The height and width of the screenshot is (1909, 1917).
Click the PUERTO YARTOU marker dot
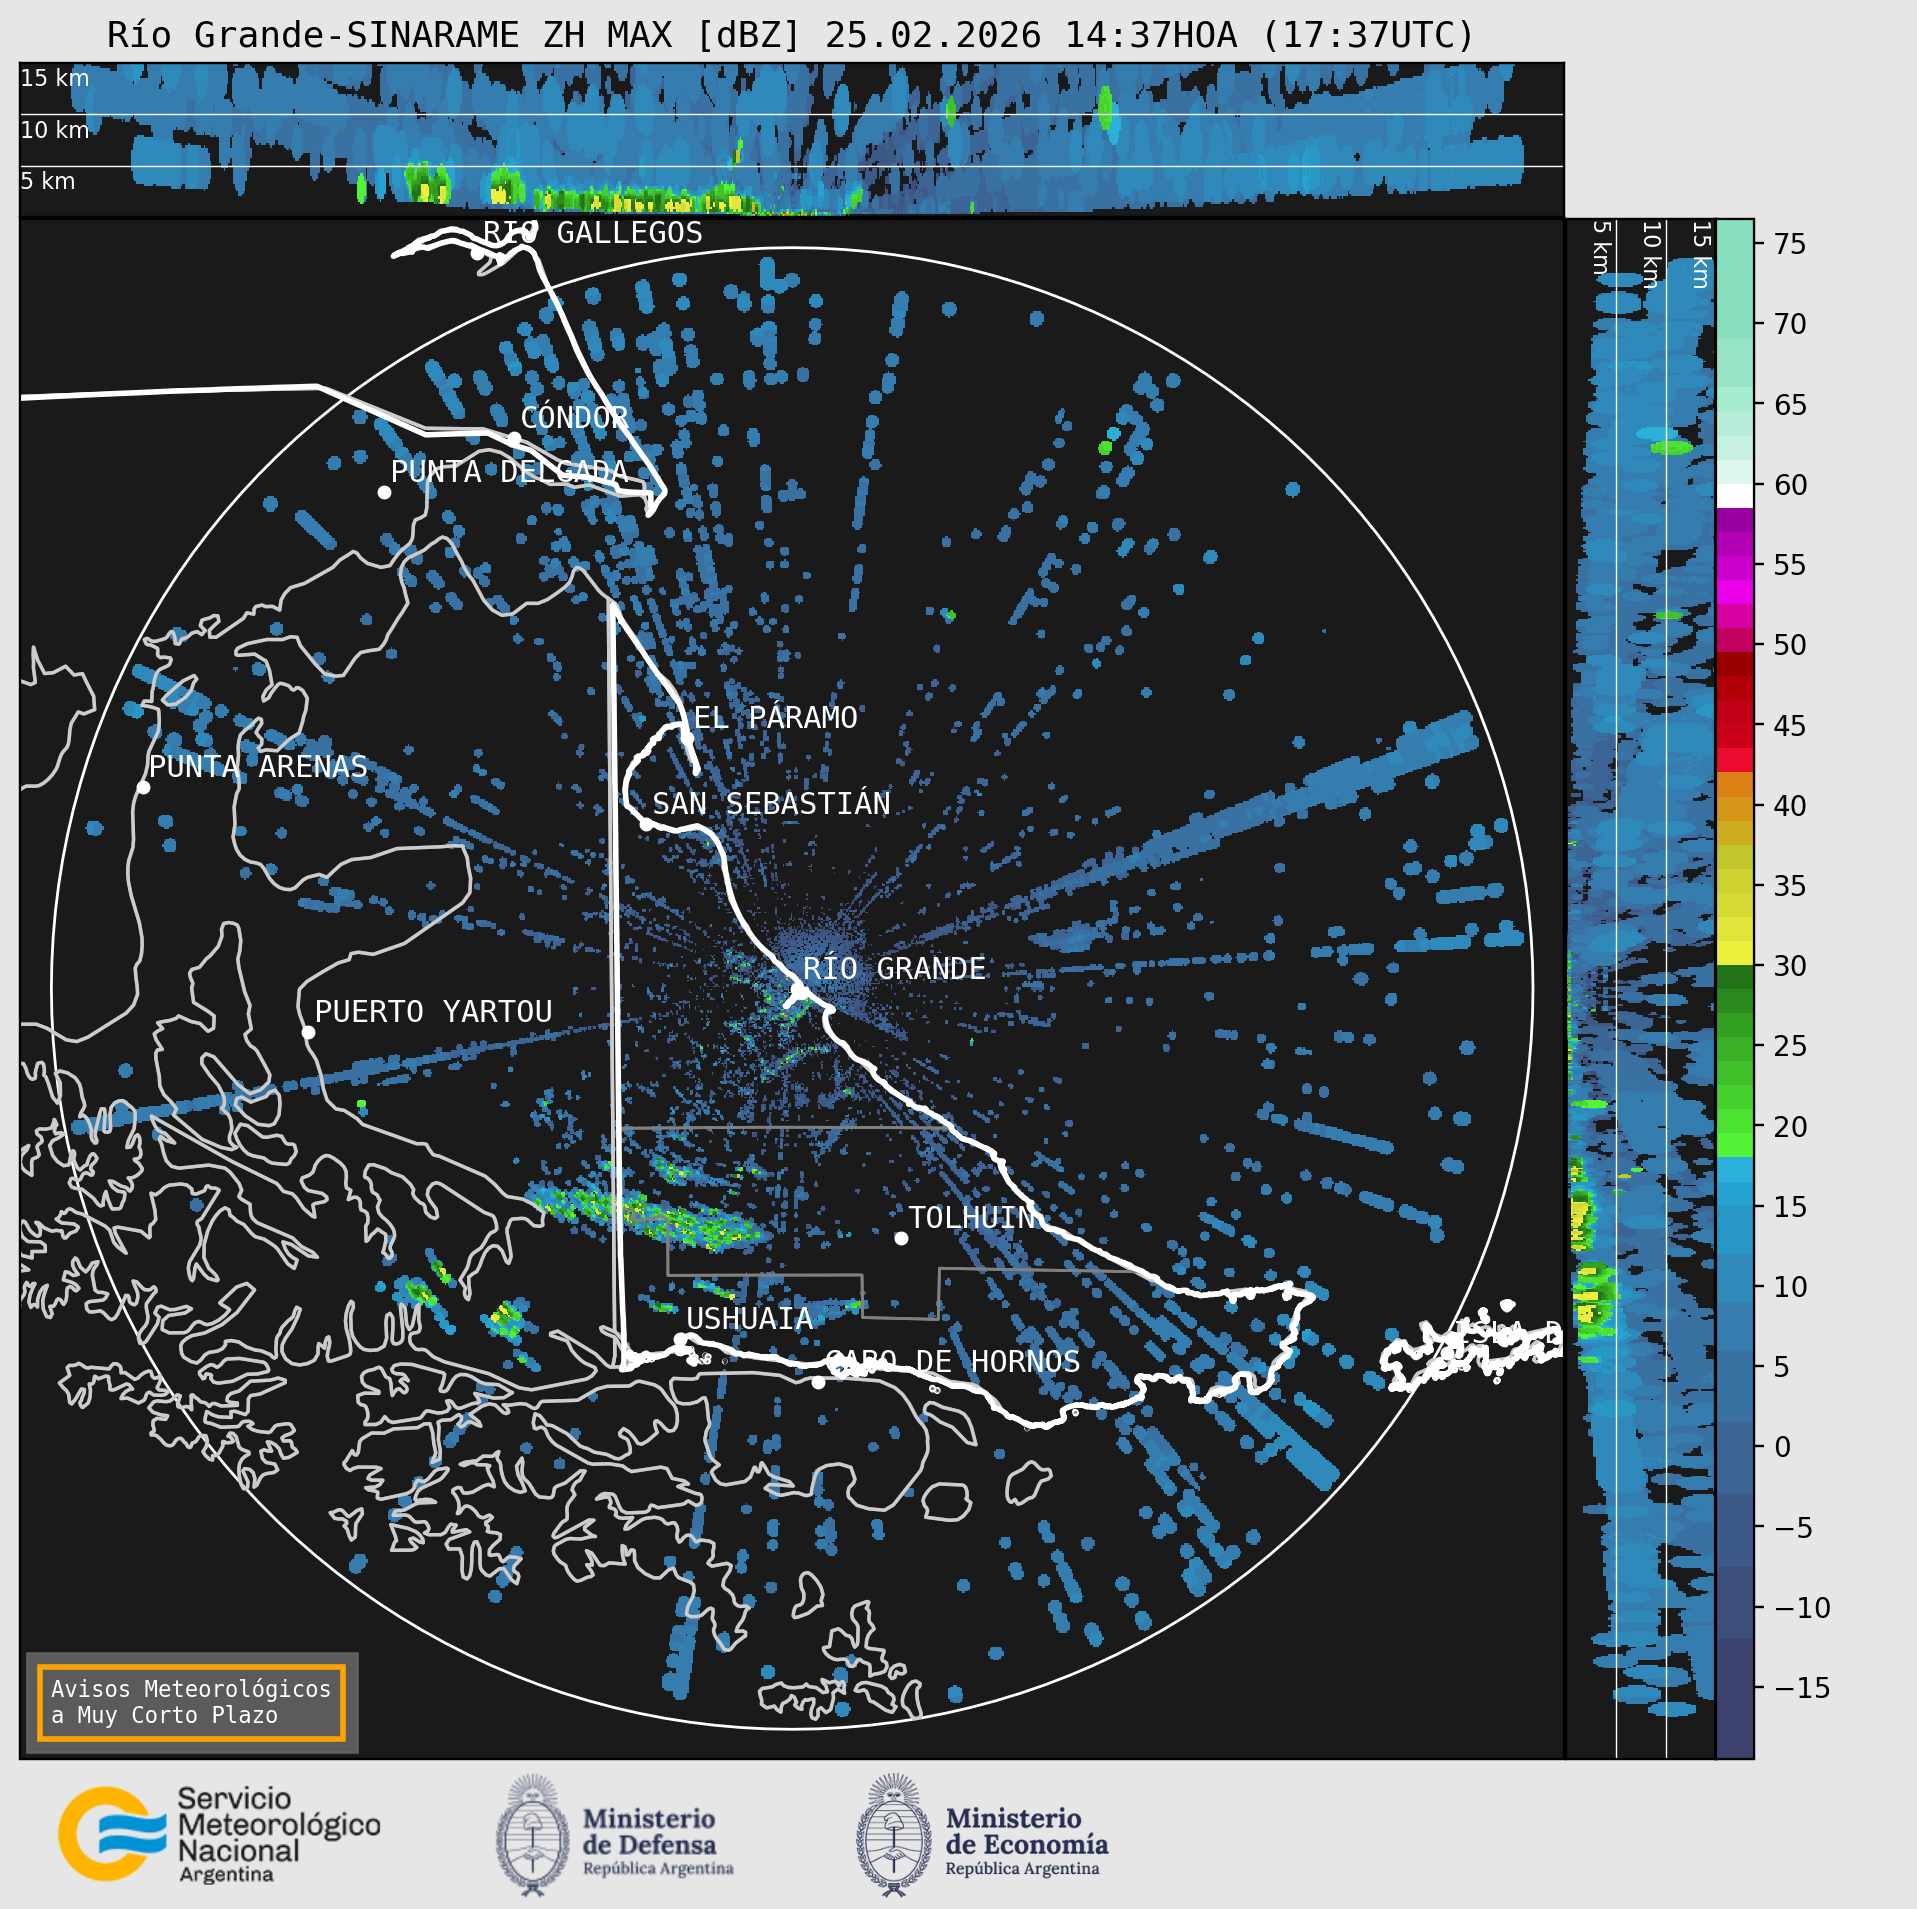point(308,1032)
